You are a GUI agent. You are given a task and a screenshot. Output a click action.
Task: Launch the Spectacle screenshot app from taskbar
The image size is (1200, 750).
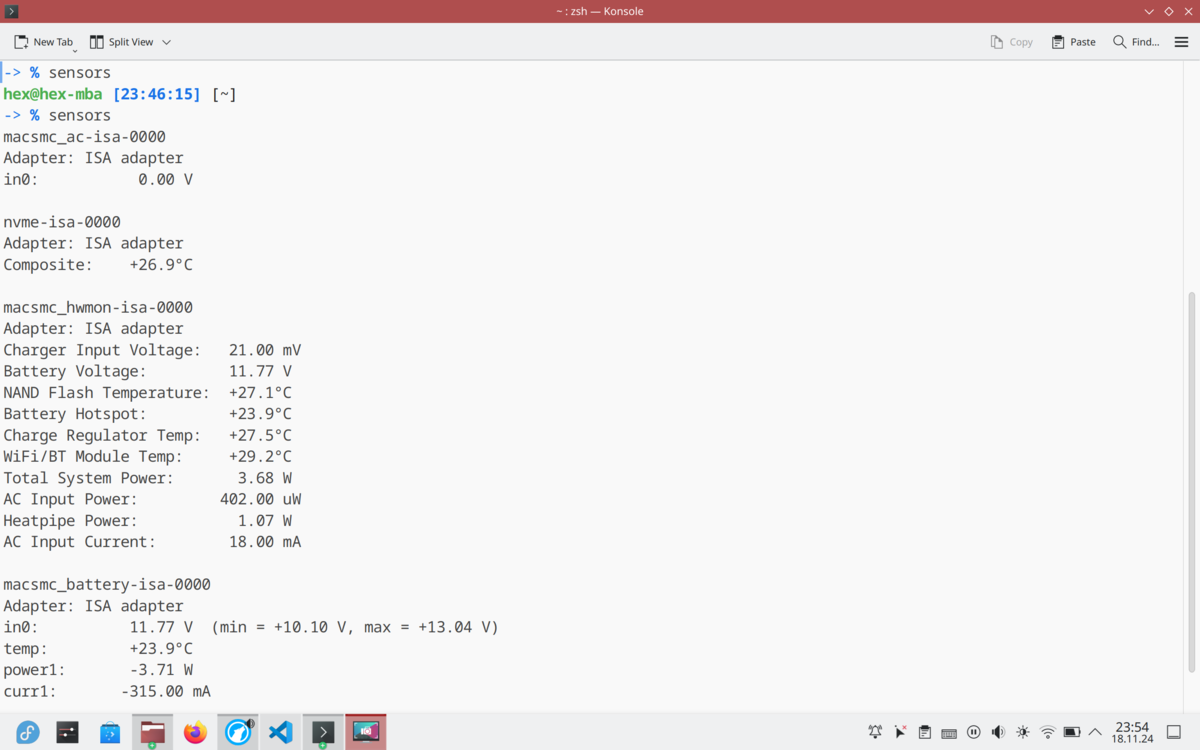(x=366, y=732)
